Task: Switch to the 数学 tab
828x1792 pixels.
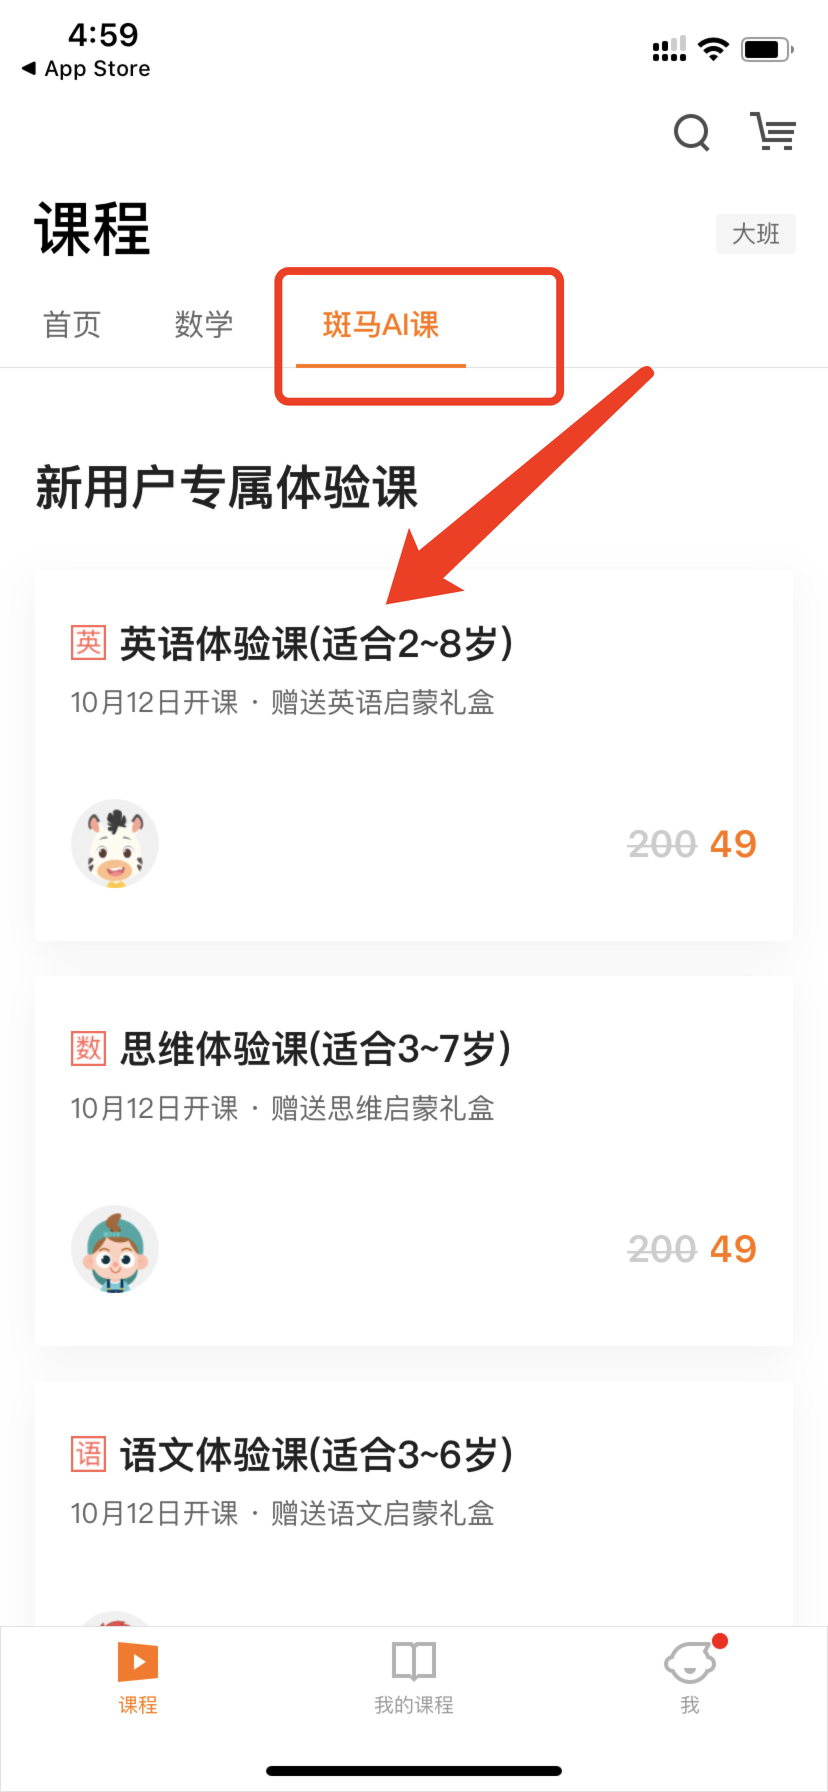Action: (204, 325)
